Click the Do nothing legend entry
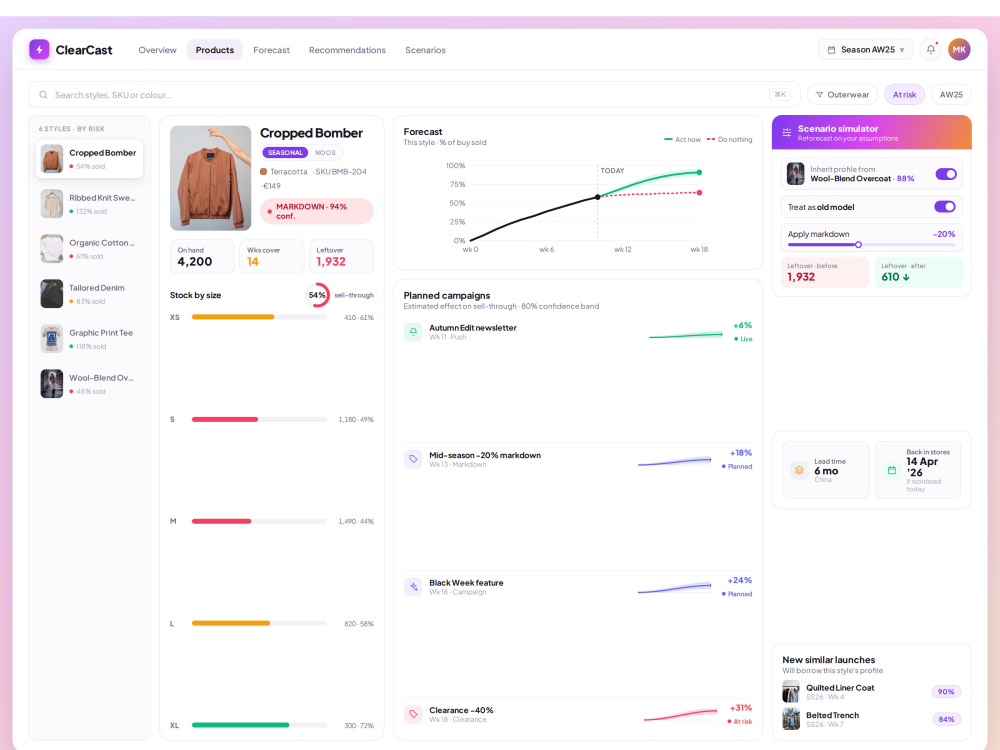 730,139
